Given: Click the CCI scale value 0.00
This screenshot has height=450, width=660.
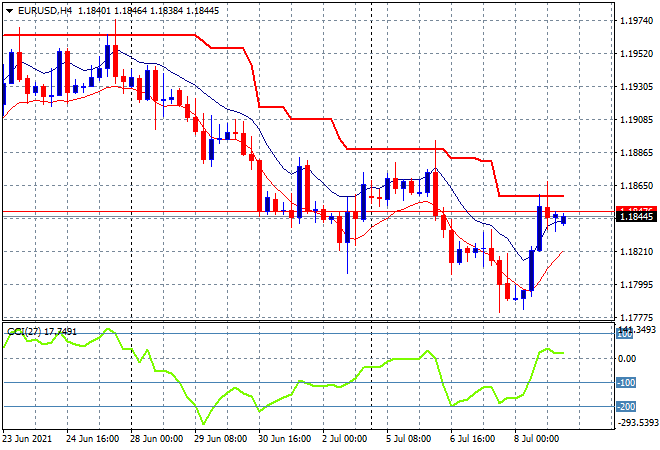Looking at the screenshot, I should (628, 359).
